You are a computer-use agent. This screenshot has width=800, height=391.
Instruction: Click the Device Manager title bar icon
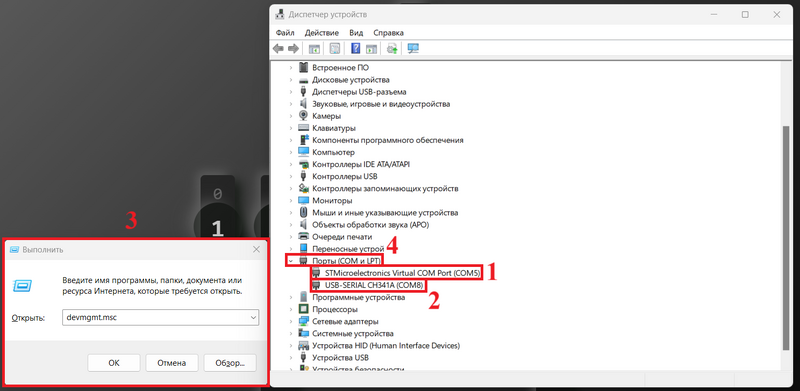(280, 14)
